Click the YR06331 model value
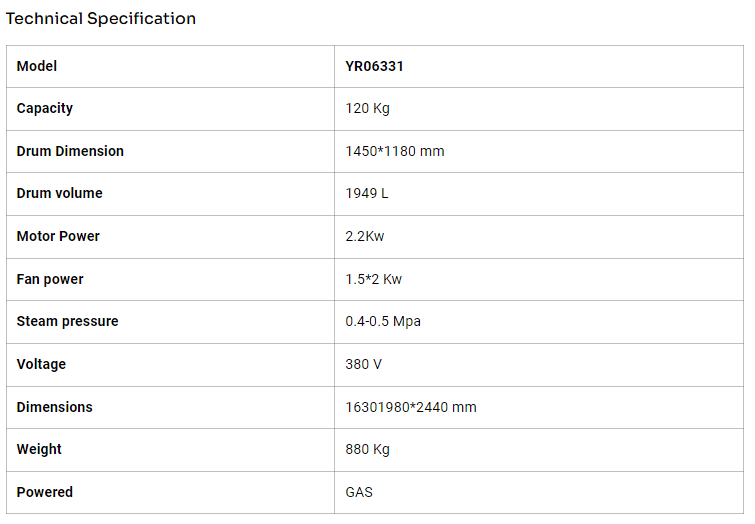Image resolution: width=755 pixels, height=524 pixels. coord(374,66)
